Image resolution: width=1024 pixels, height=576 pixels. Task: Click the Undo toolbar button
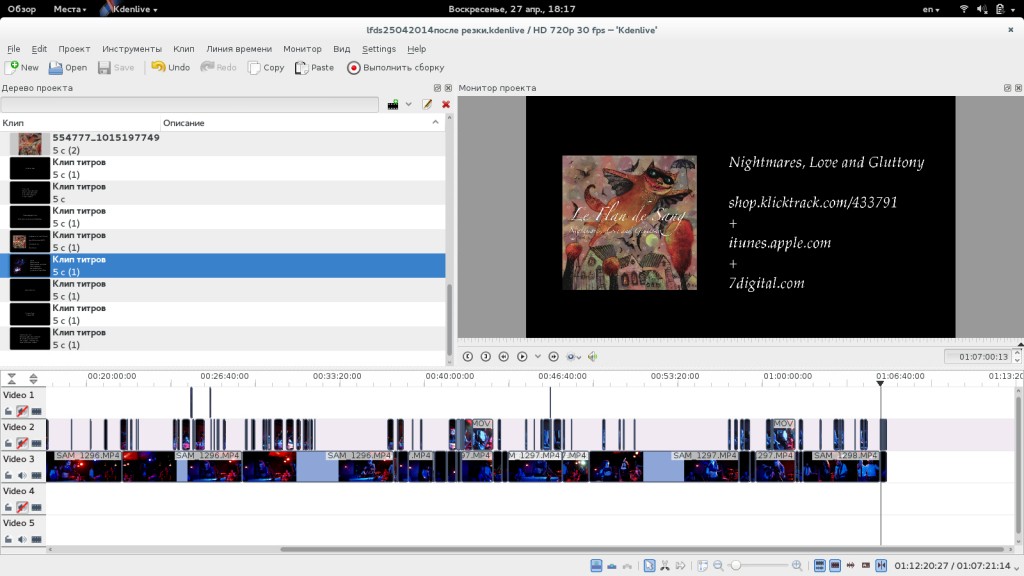tap(170, 67)
